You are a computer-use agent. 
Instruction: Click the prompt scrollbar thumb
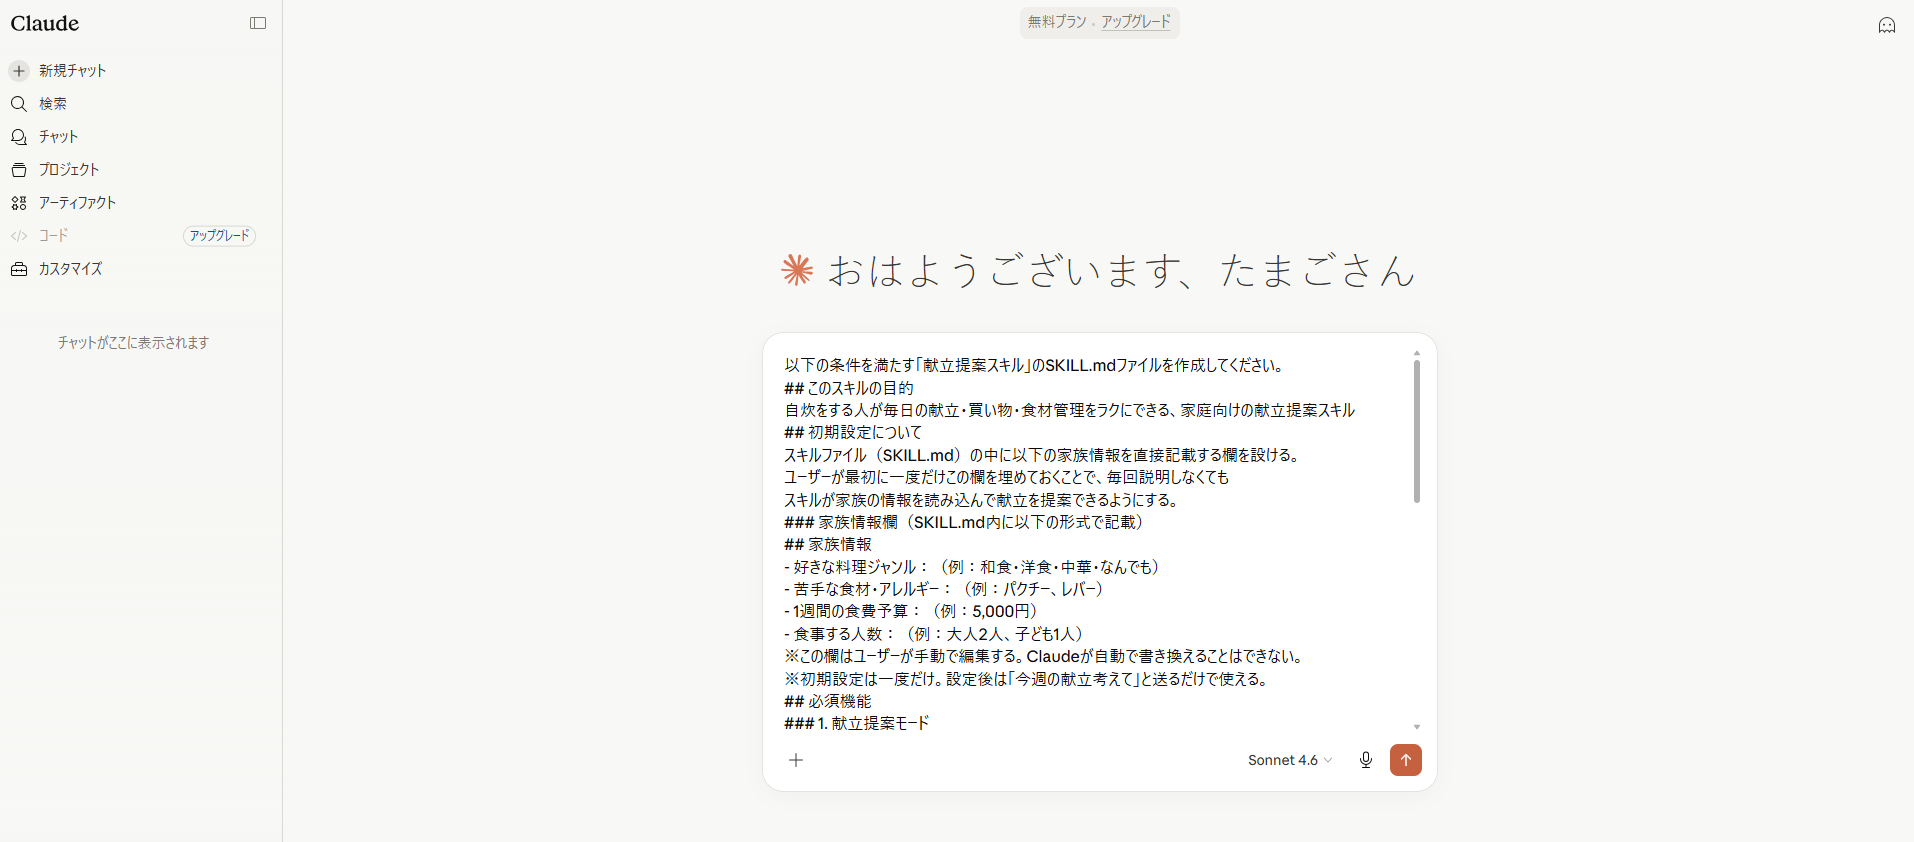click(1416, 431)
